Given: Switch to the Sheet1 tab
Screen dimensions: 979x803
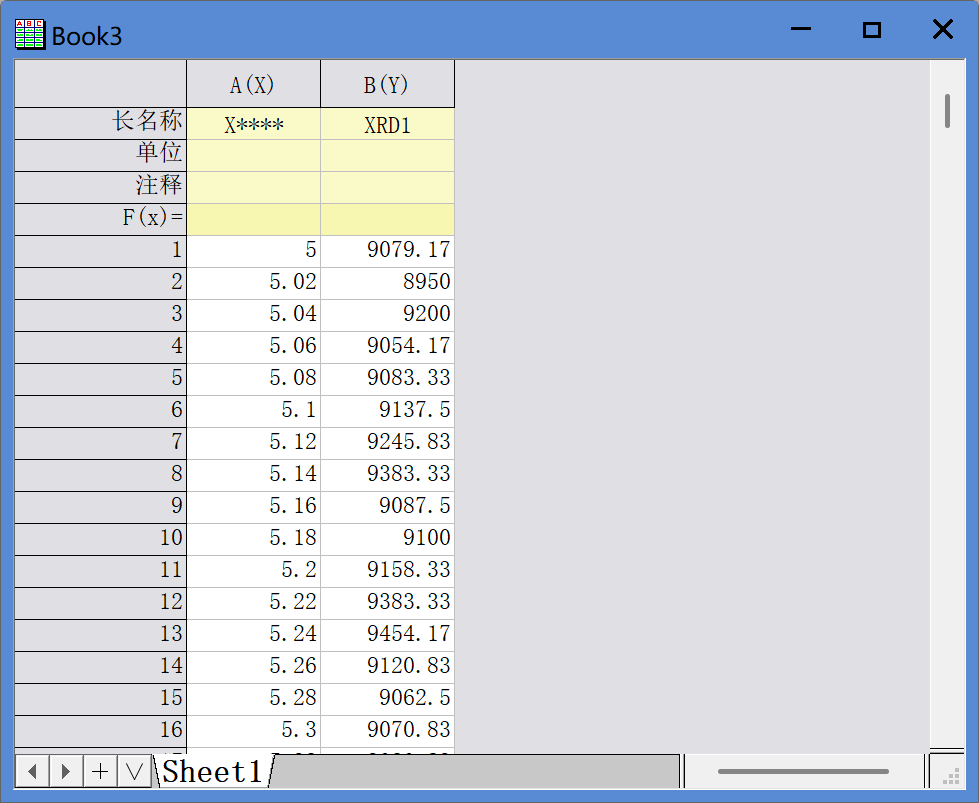Looking at the screenshot, I should click(212, 771).
